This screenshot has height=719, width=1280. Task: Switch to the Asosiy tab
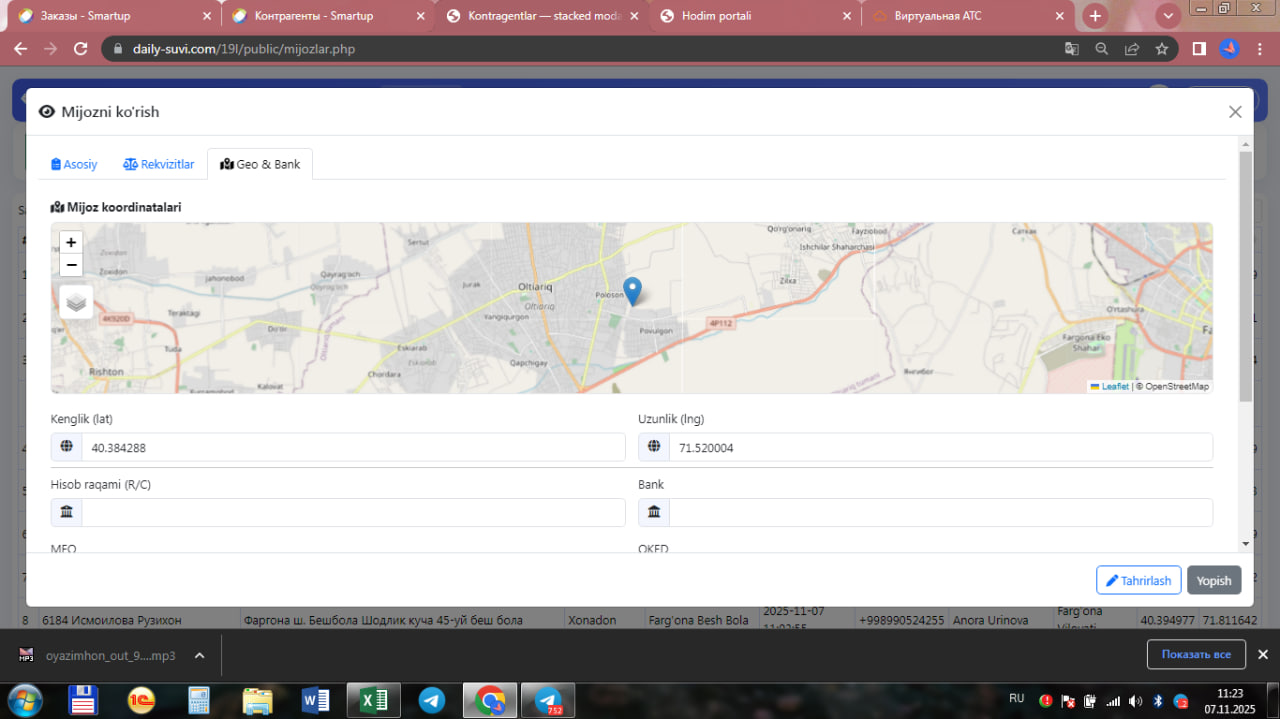[x=75, y=164]
